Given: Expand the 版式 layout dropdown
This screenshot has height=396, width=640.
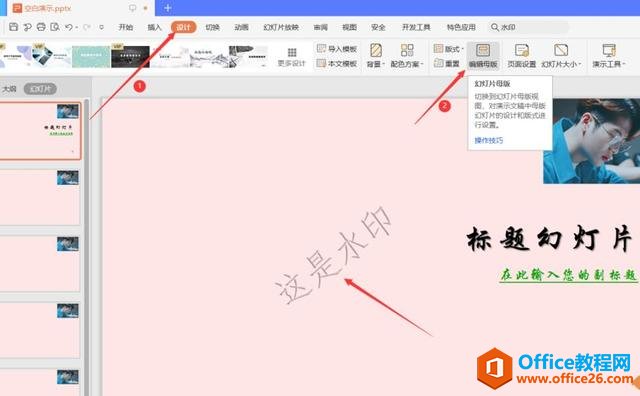Looking at the screenshot, I should tap(449, 49).
